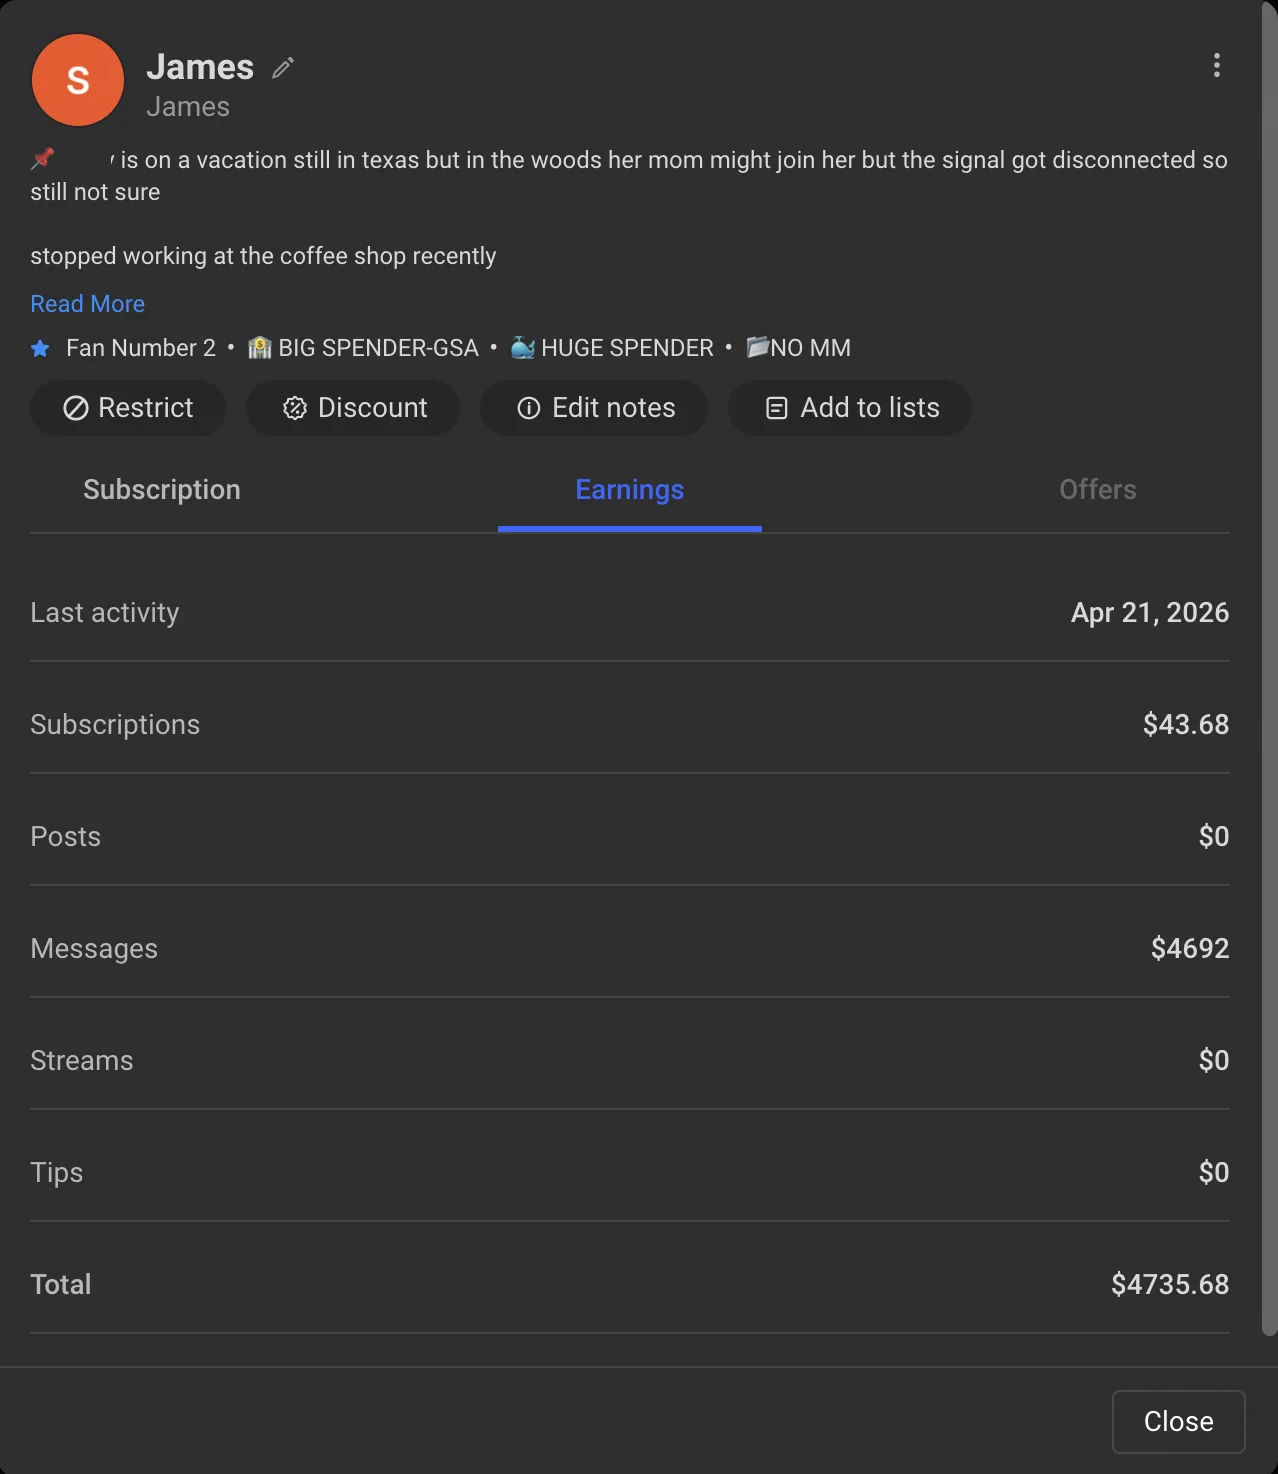Expand the note with Read More
This screenshot has height=1474, width=1278.
[87, 303]
